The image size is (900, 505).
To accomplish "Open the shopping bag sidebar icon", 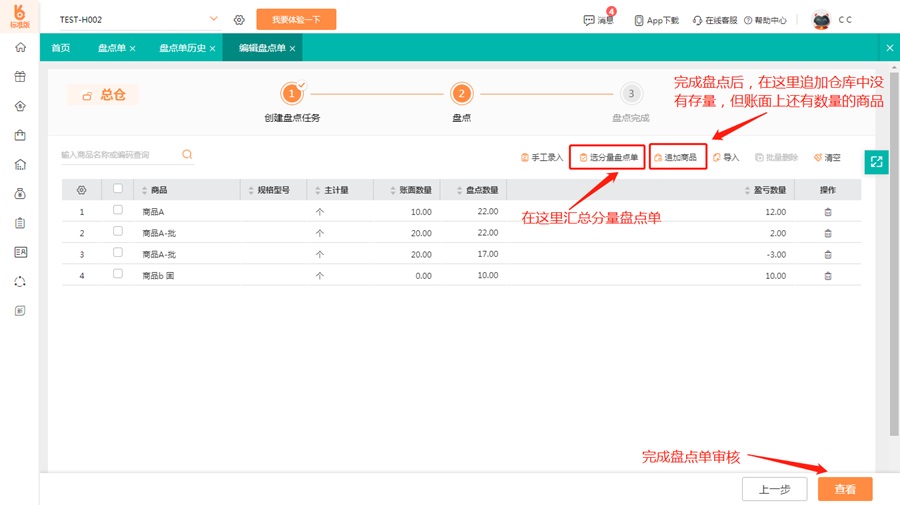I will coord(20,135).
